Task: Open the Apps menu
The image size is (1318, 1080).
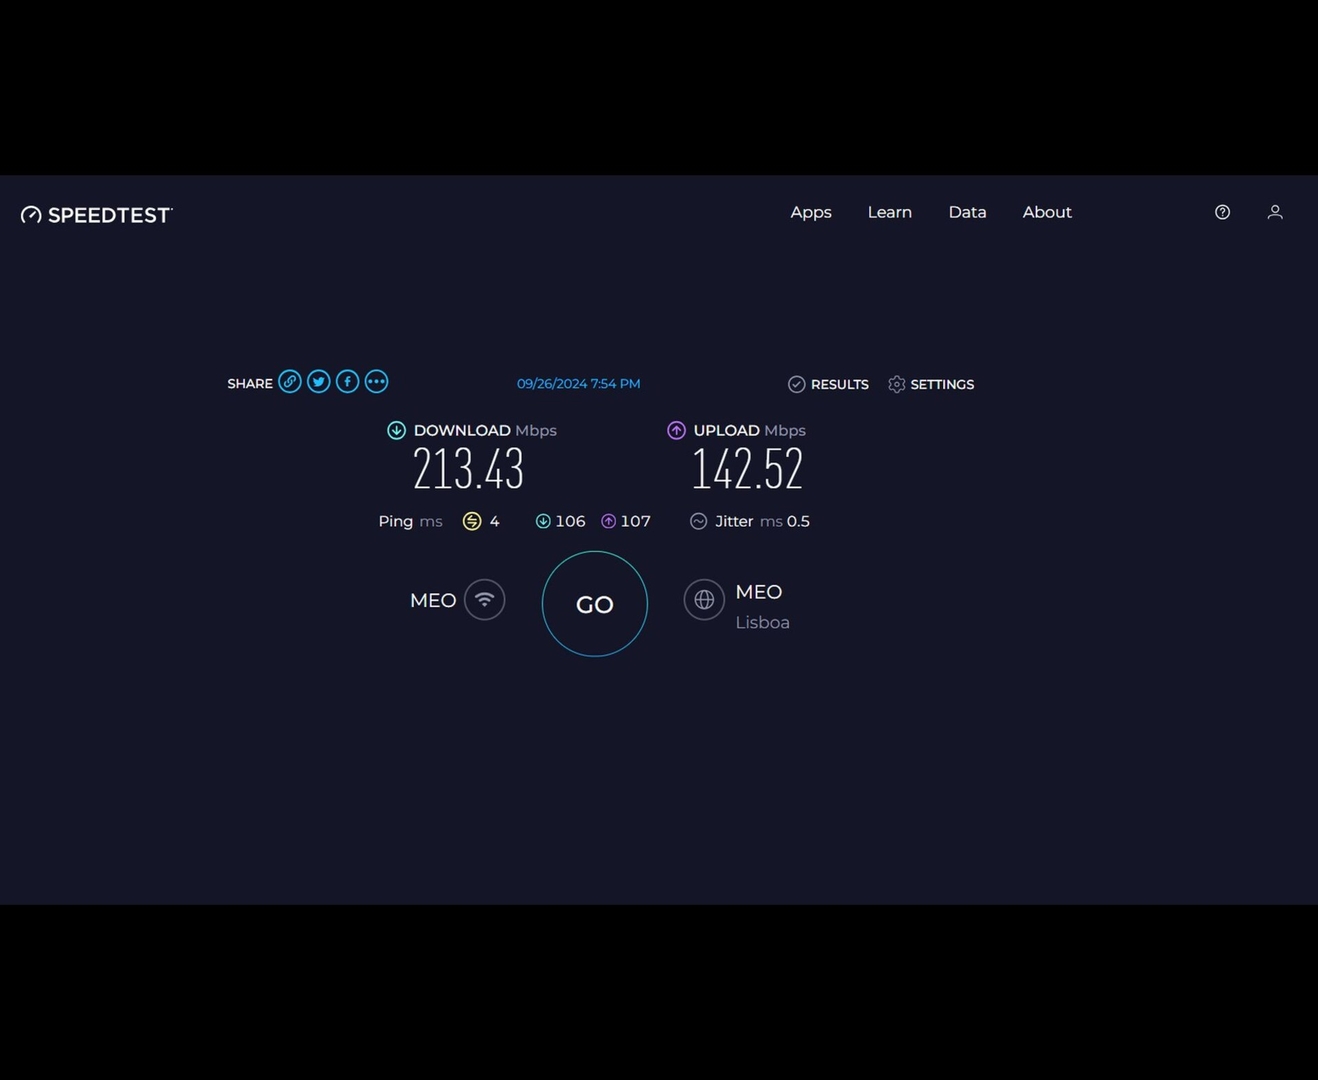Action: (x=811, y=212)
